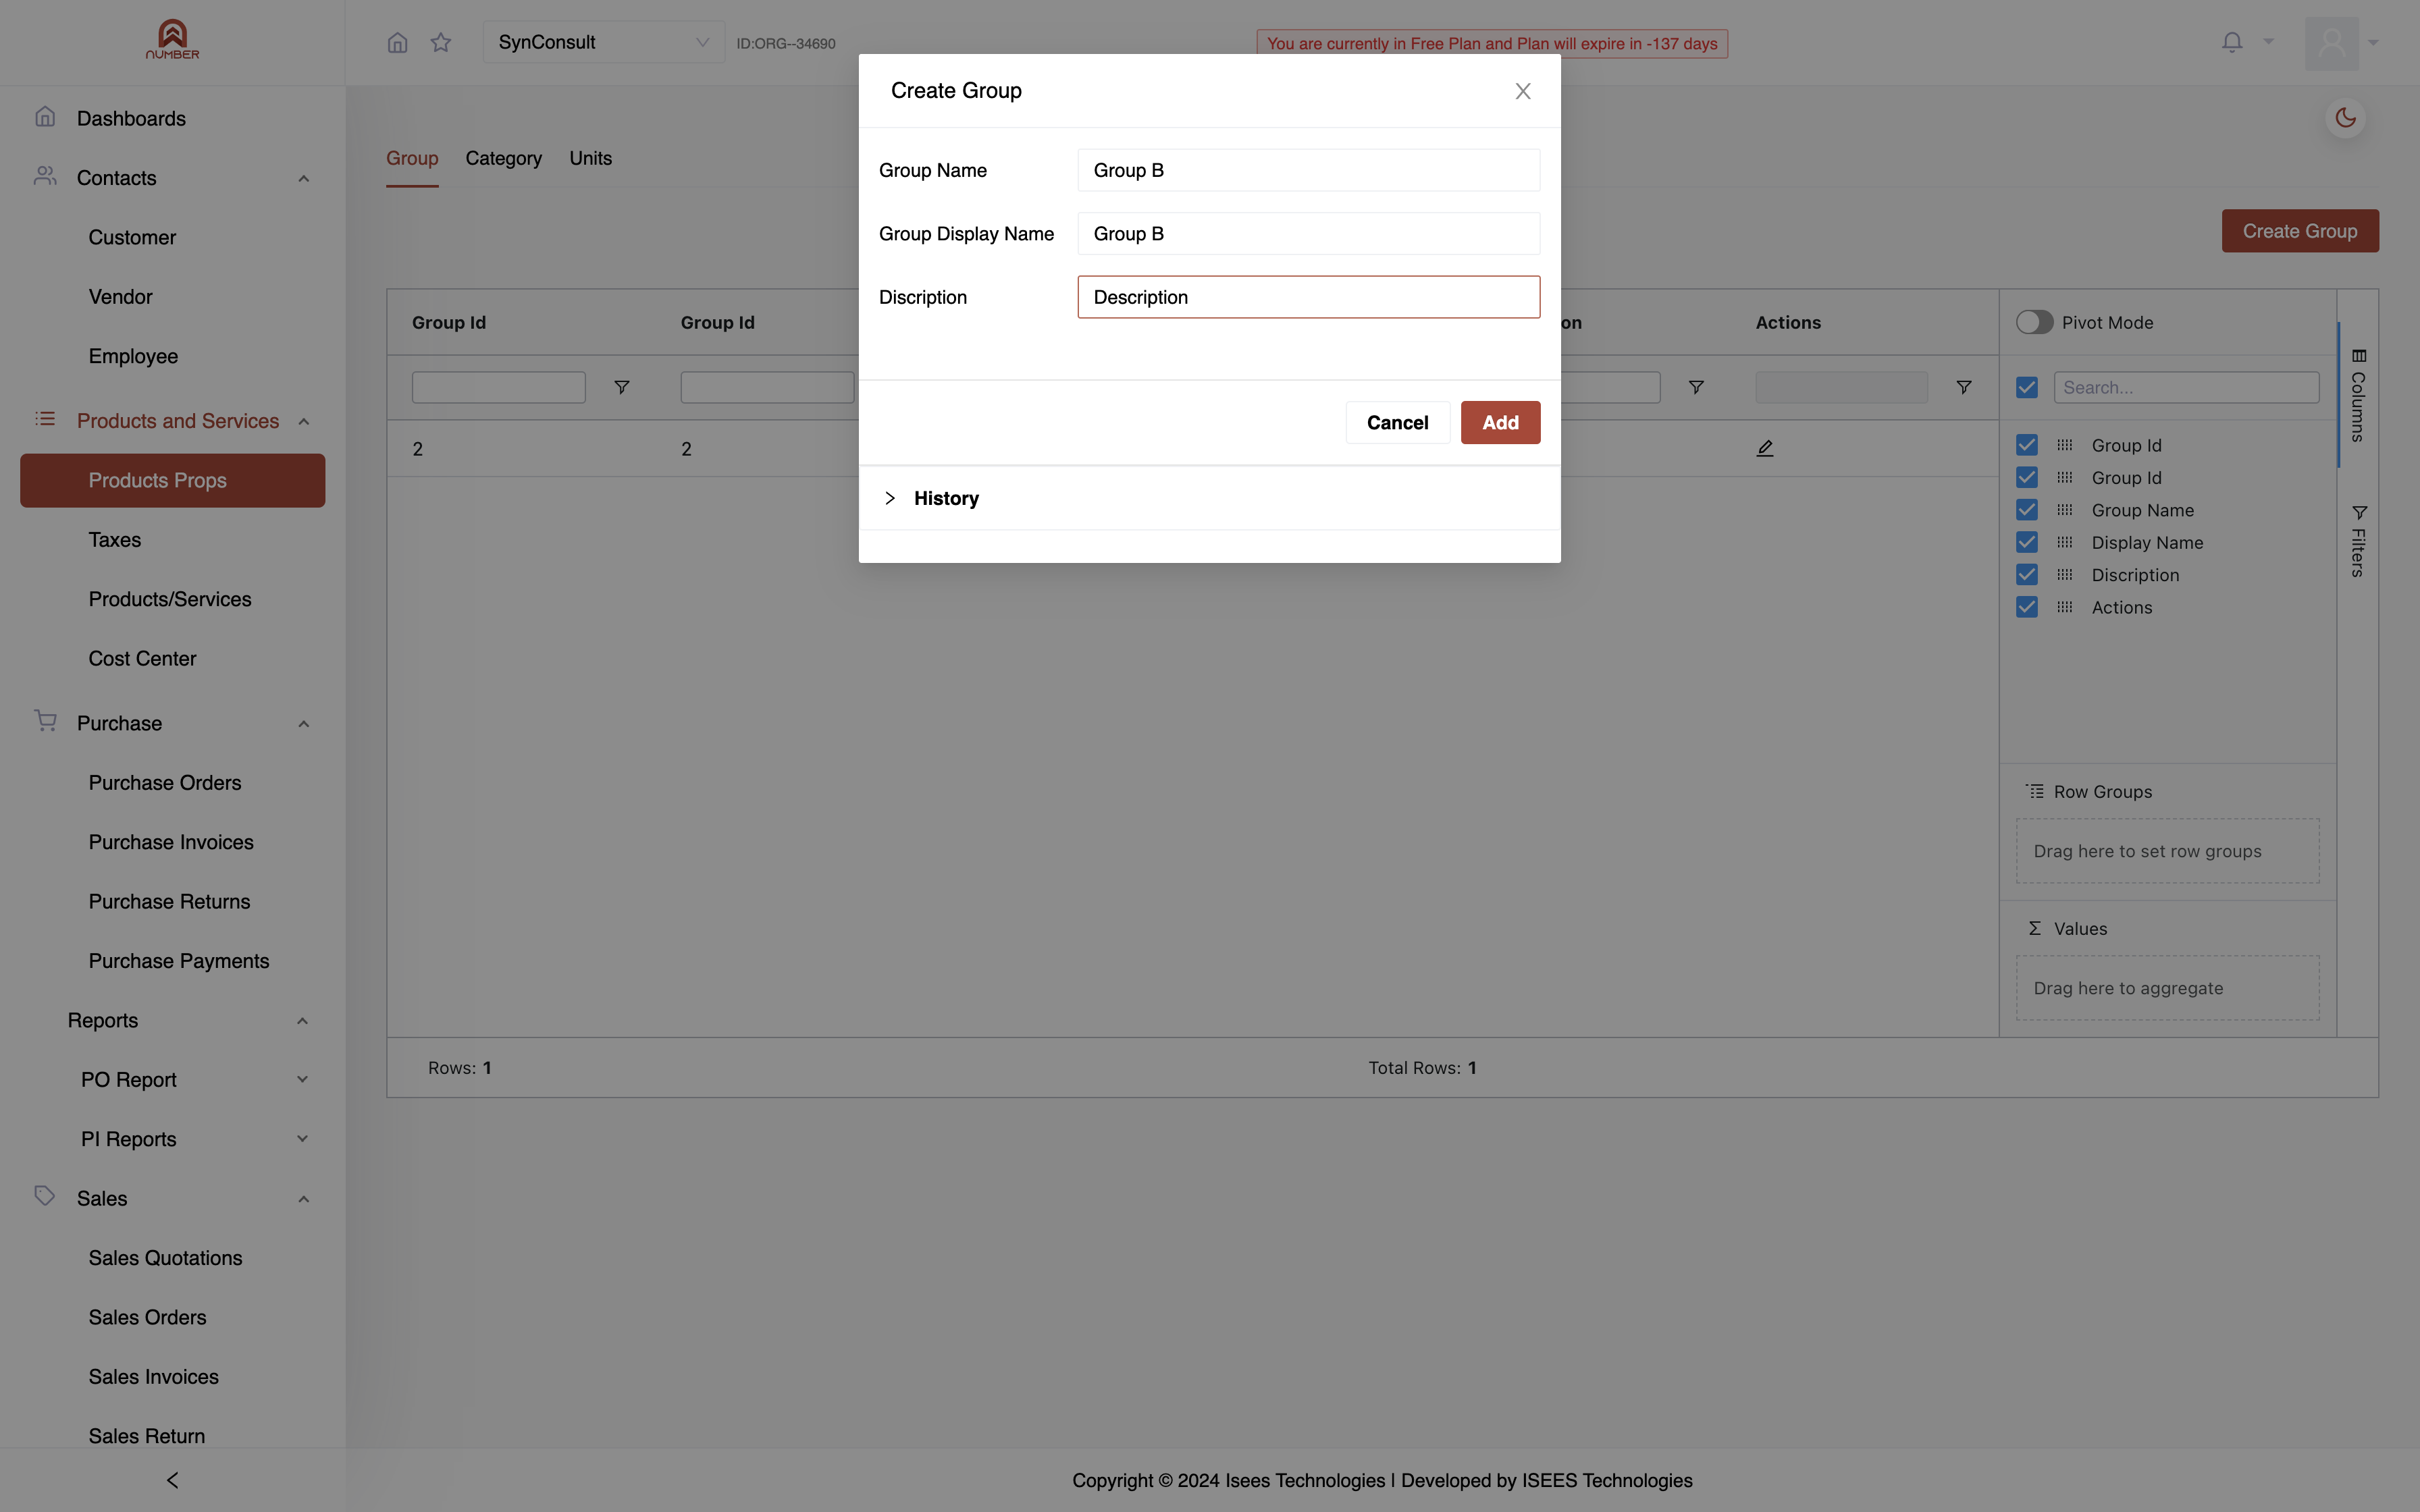The width and height of the screenshot is (2420, 1512).
Task: Toggle Pivot Mode switch
Action: click(x=2034, y=322)
